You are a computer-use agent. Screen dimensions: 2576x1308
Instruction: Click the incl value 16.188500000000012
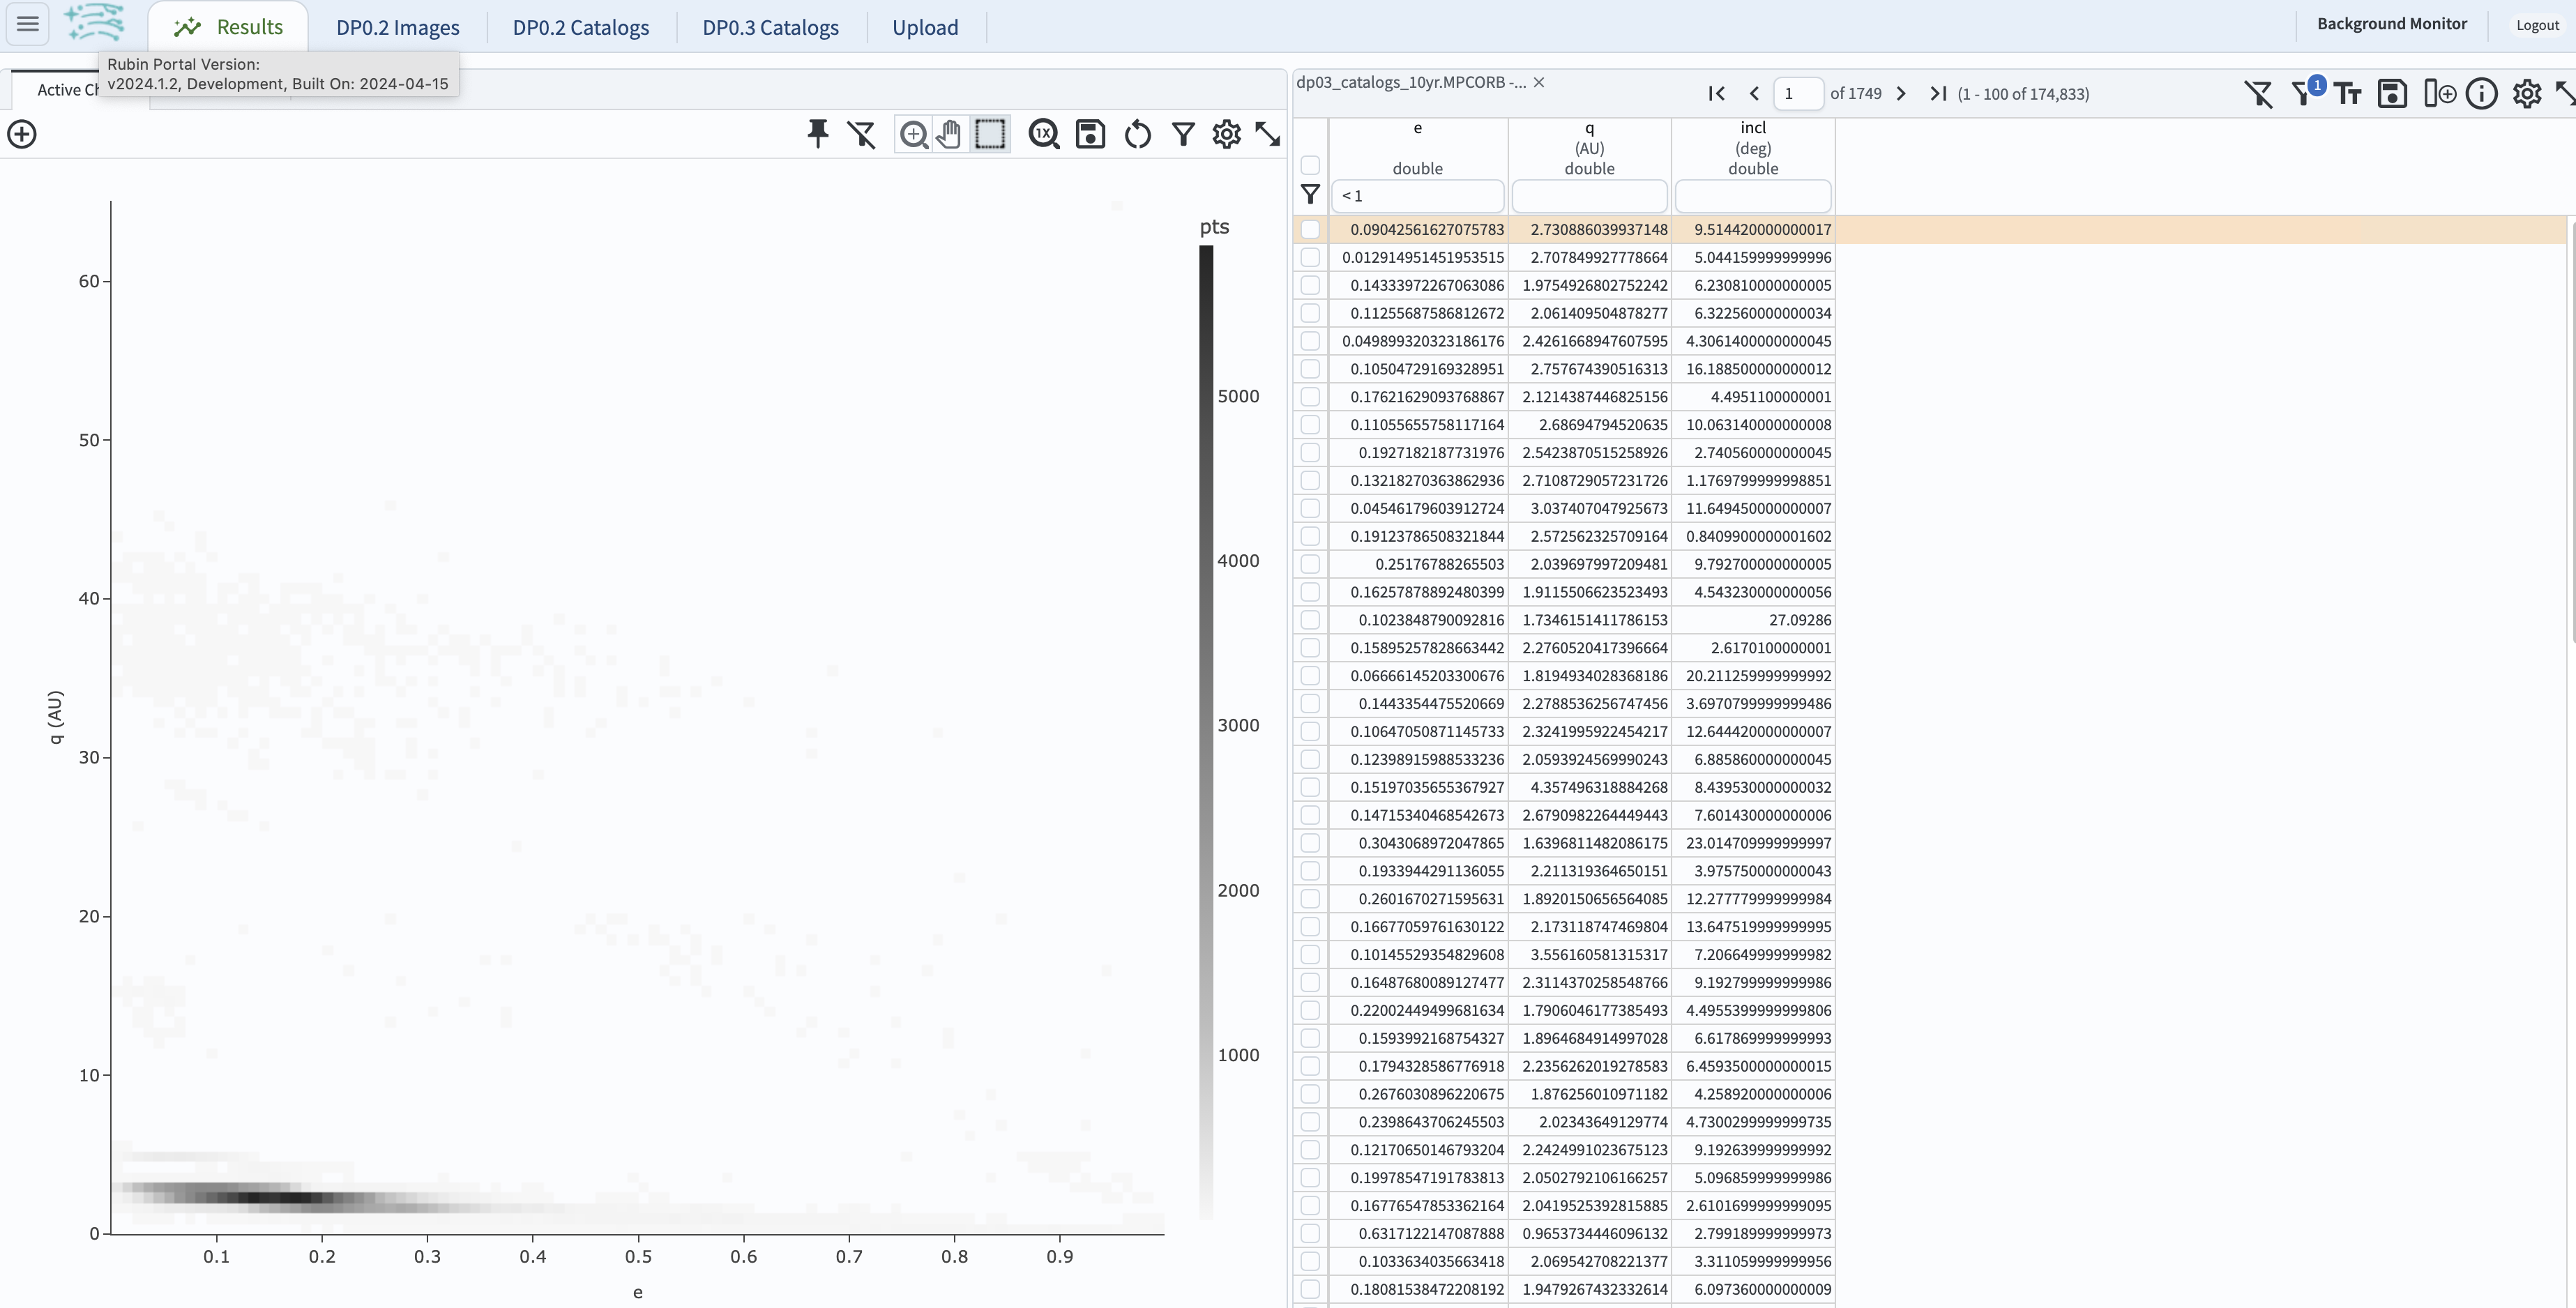pos(1759,369)
